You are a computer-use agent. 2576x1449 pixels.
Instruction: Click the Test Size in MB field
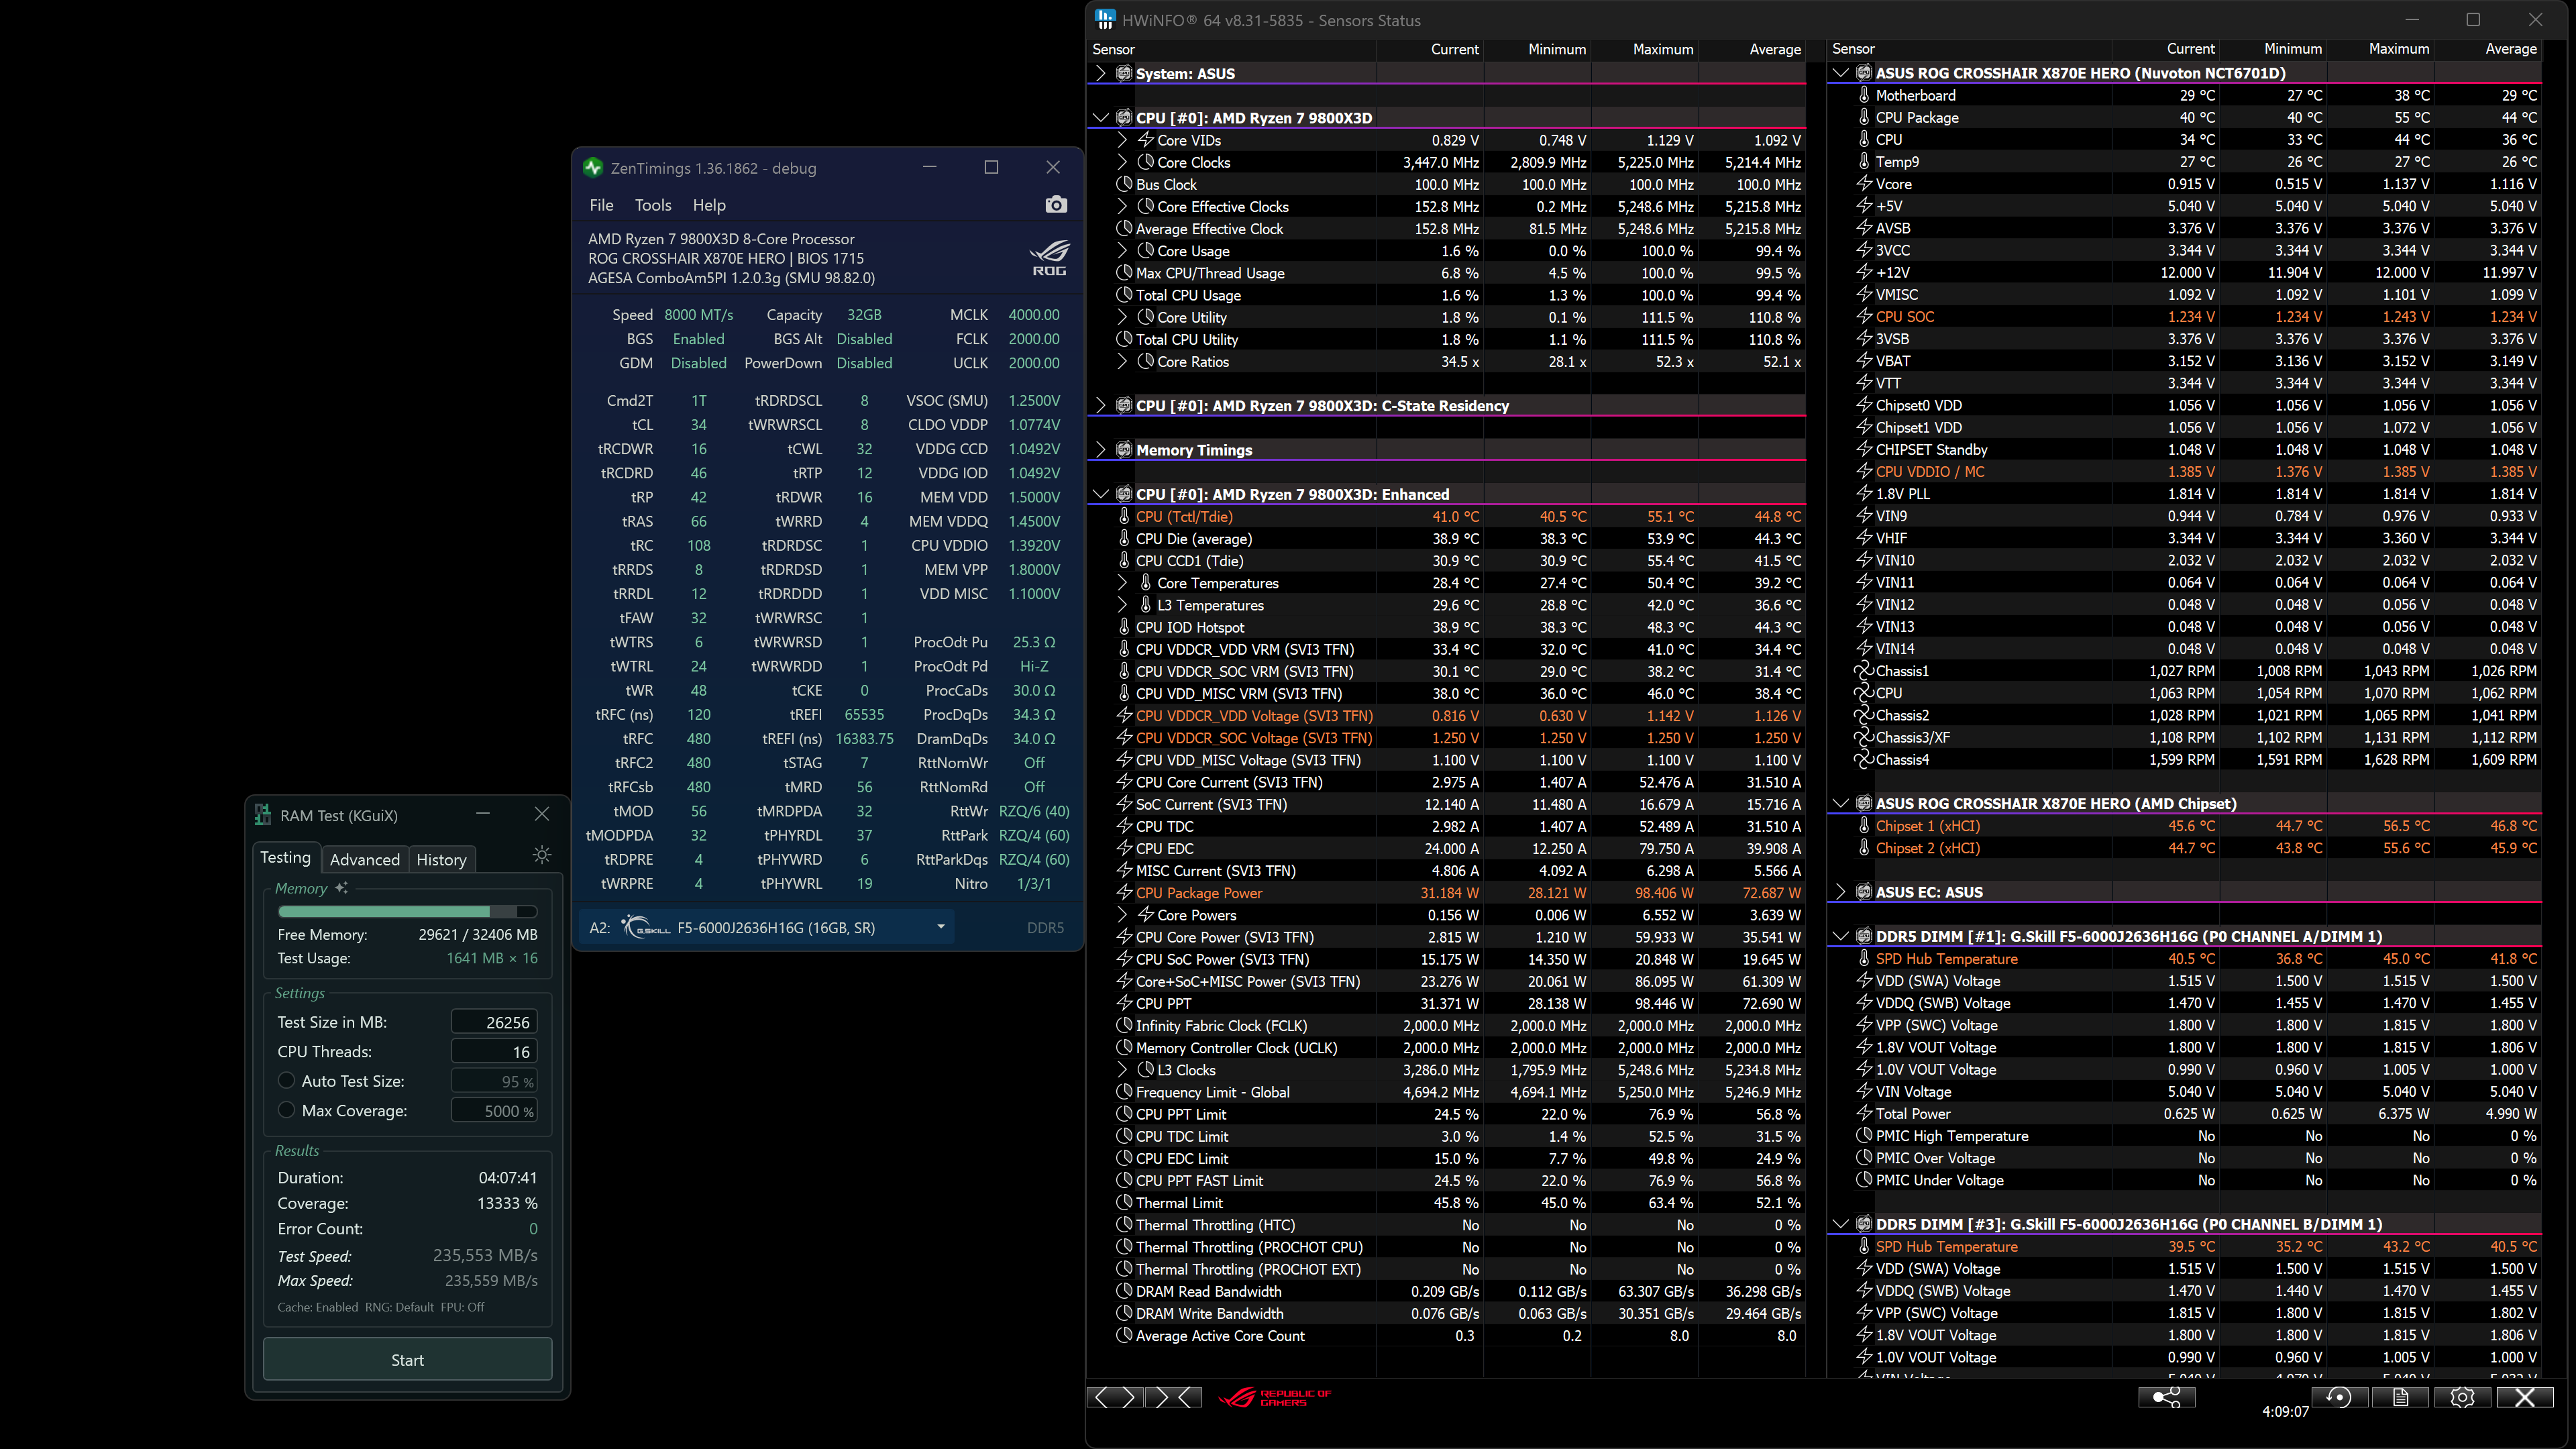click(494, 1022)
